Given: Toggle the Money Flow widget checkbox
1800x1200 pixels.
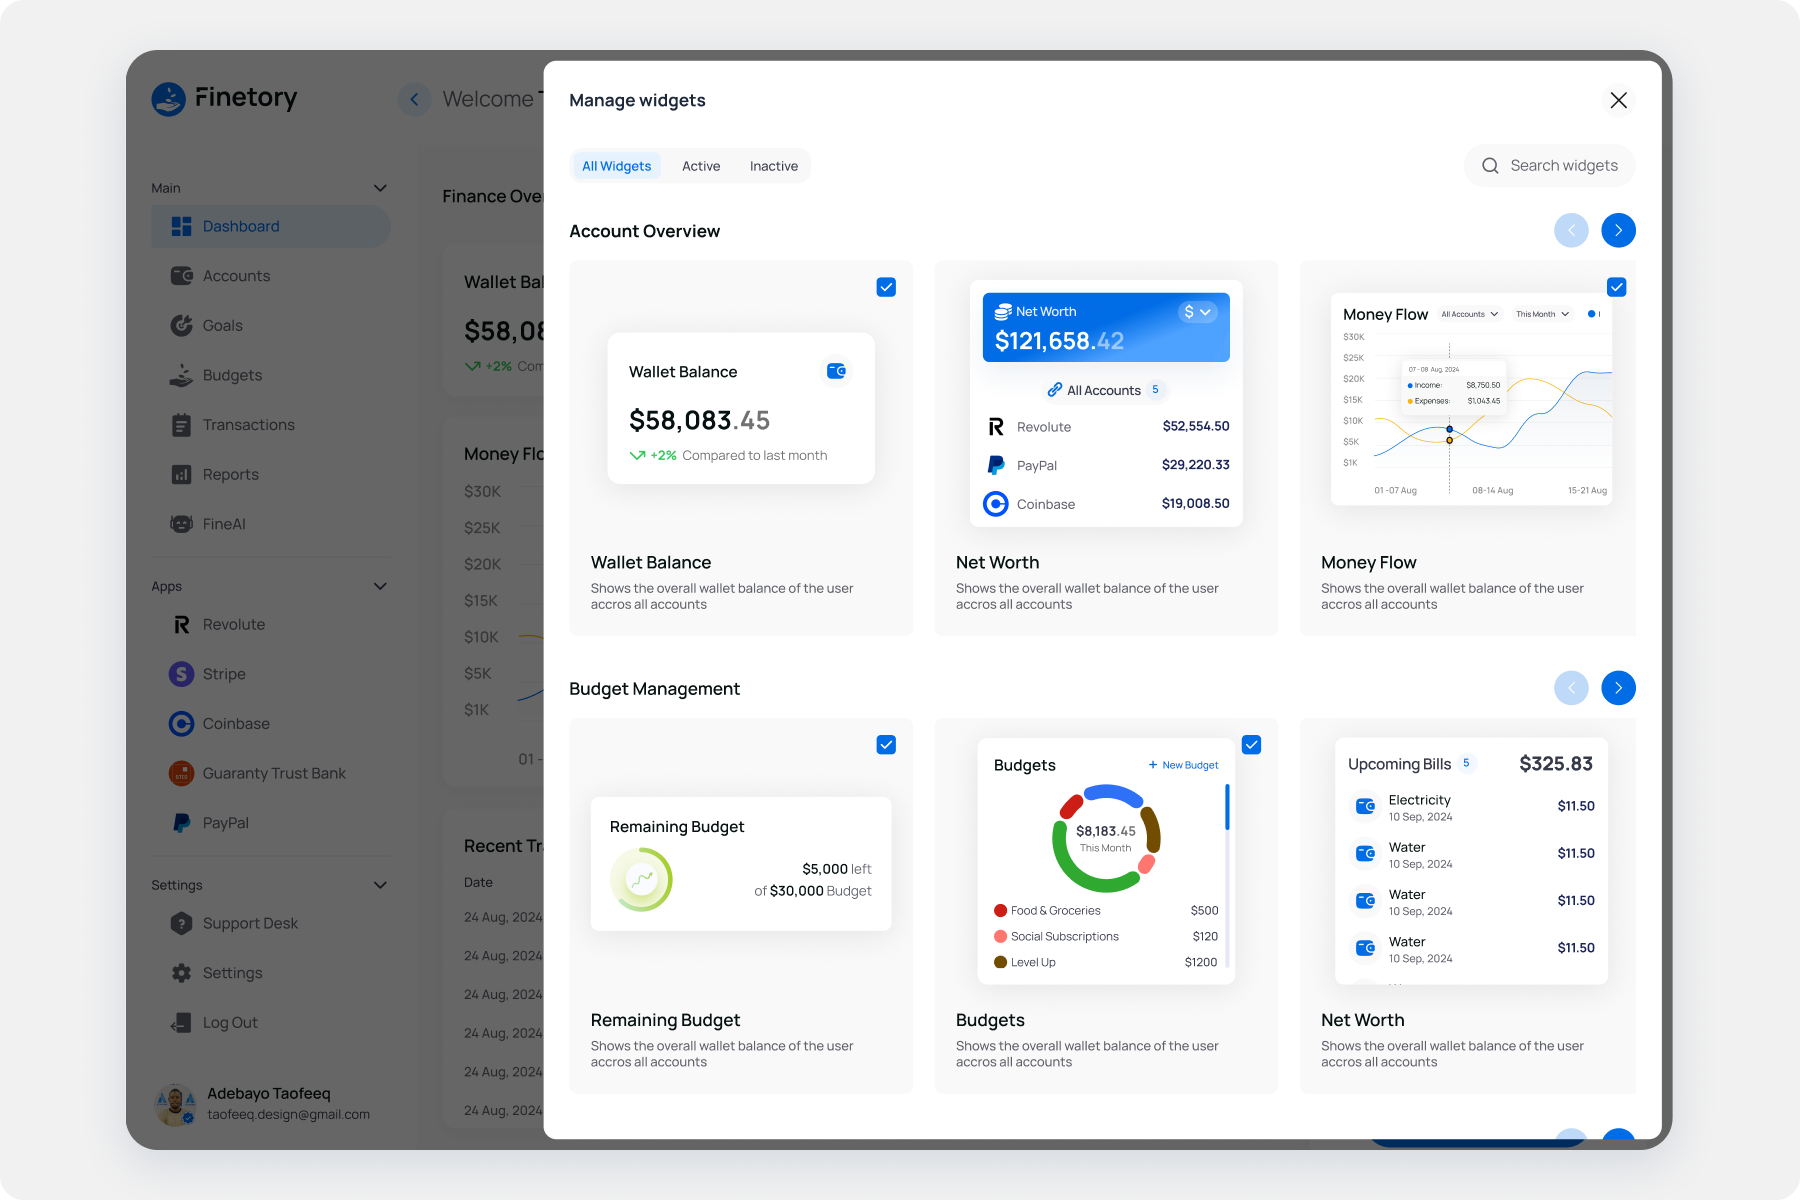Looking at the screenshot, I should click(x=1616, y=287).
